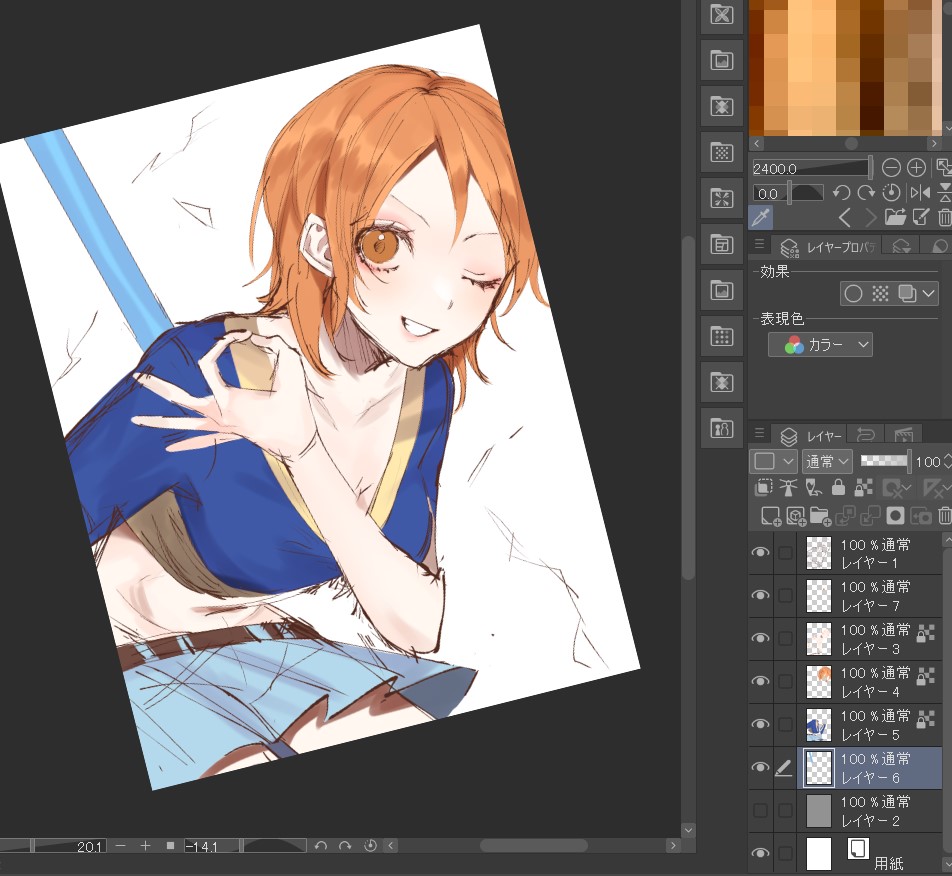Zoom out canvas with minus button
Image resolution: width=952 pixels, height=876 pixels.
click(x=121, y=846)
